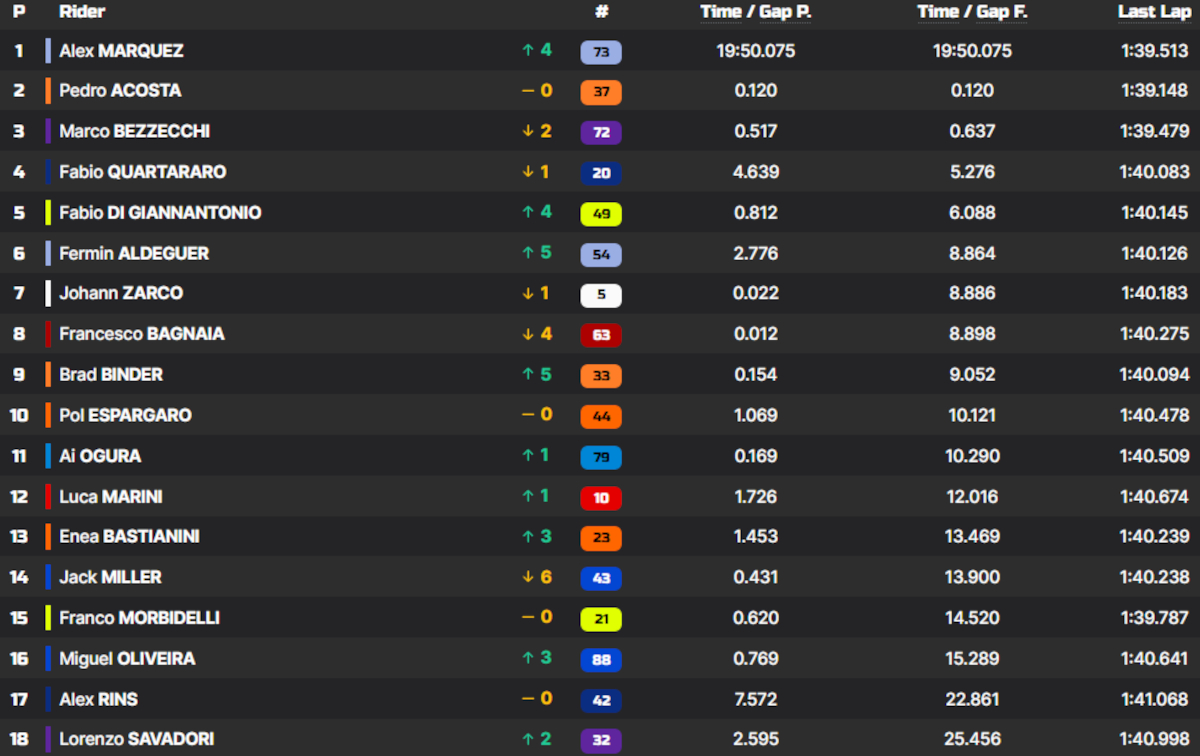Click the red 63 number badge
This screenshot has height=756, width=1200.
[601, 335]
